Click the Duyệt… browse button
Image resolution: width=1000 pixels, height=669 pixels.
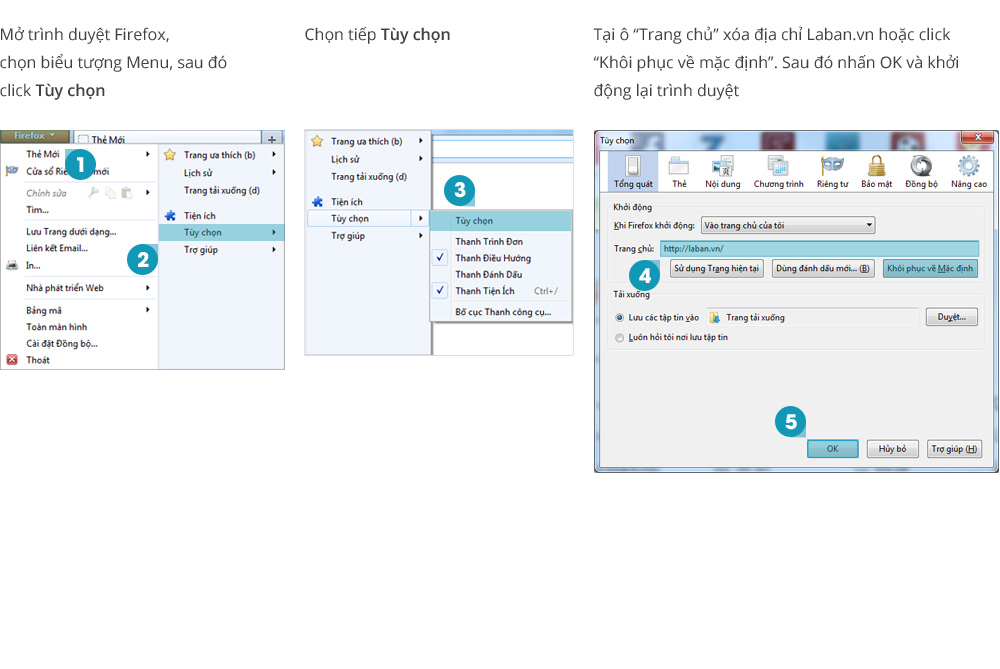[951, 317]
